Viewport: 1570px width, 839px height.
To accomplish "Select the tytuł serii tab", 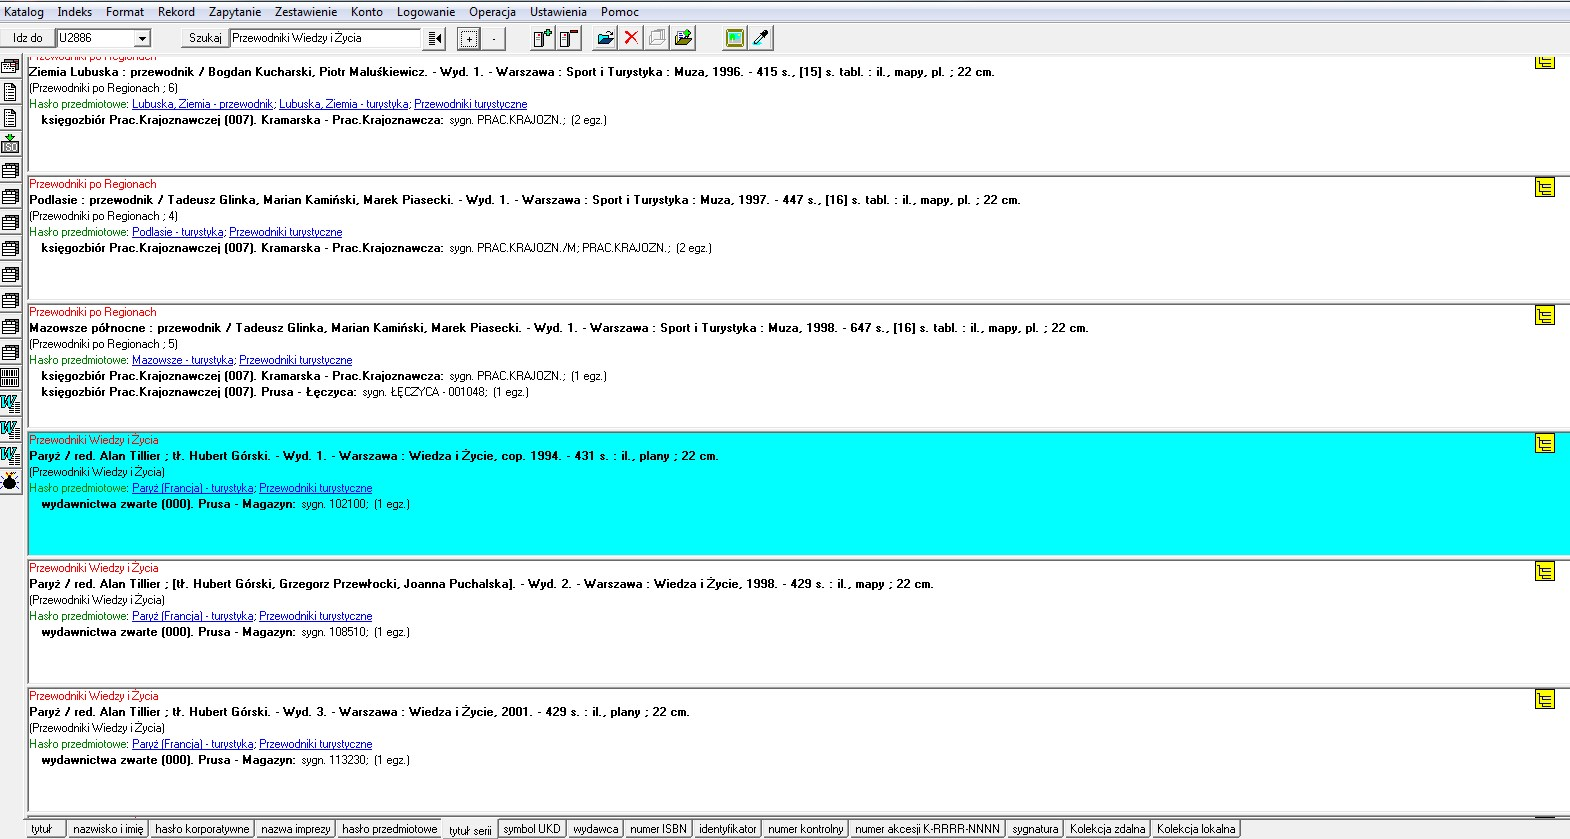I will [x=470, y=830].
